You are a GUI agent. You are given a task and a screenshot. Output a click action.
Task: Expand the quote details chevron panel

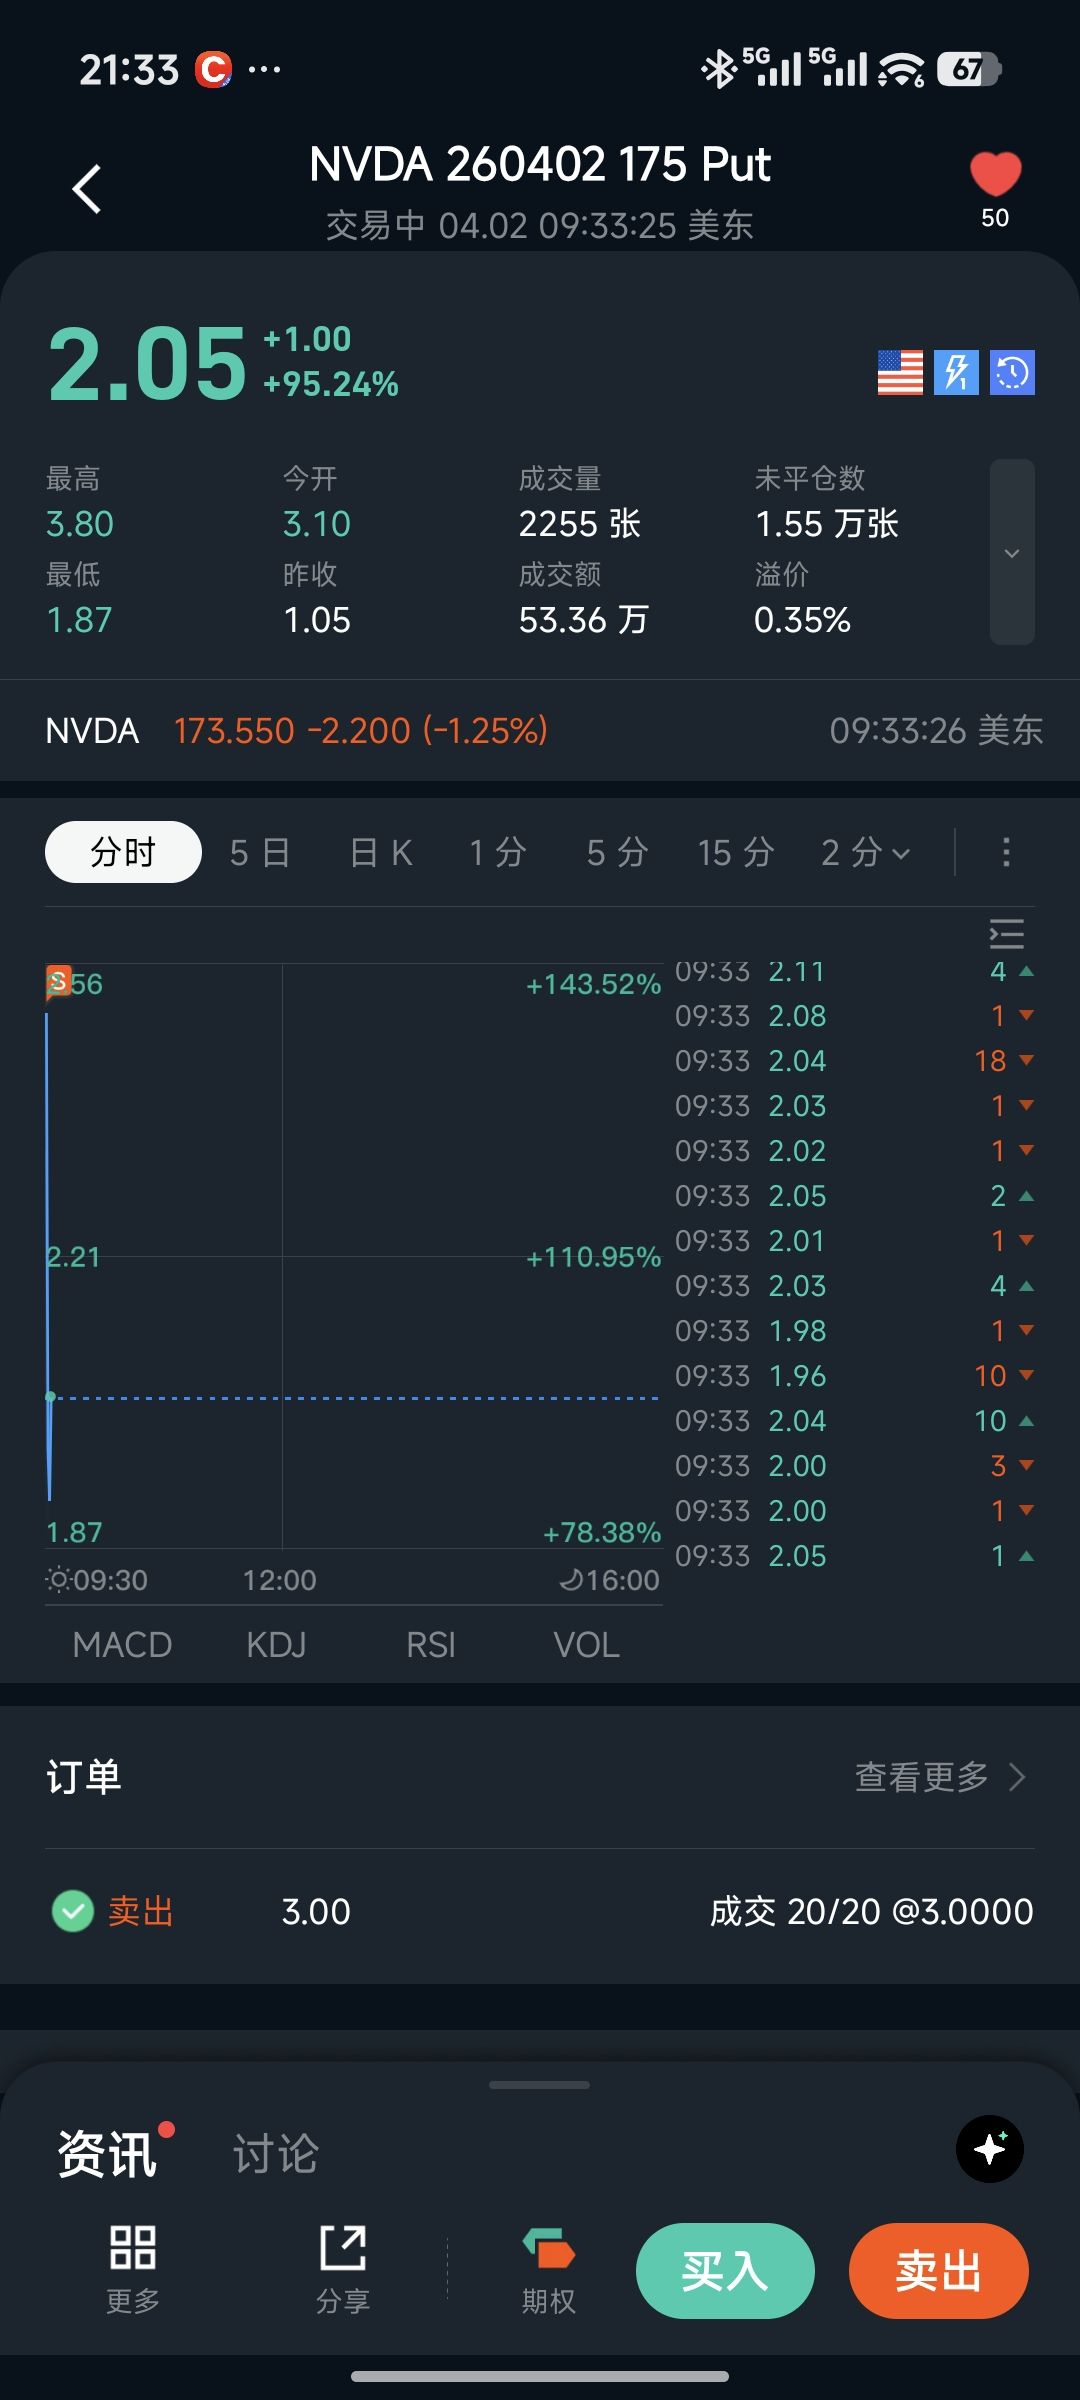tap(1012, 552)
